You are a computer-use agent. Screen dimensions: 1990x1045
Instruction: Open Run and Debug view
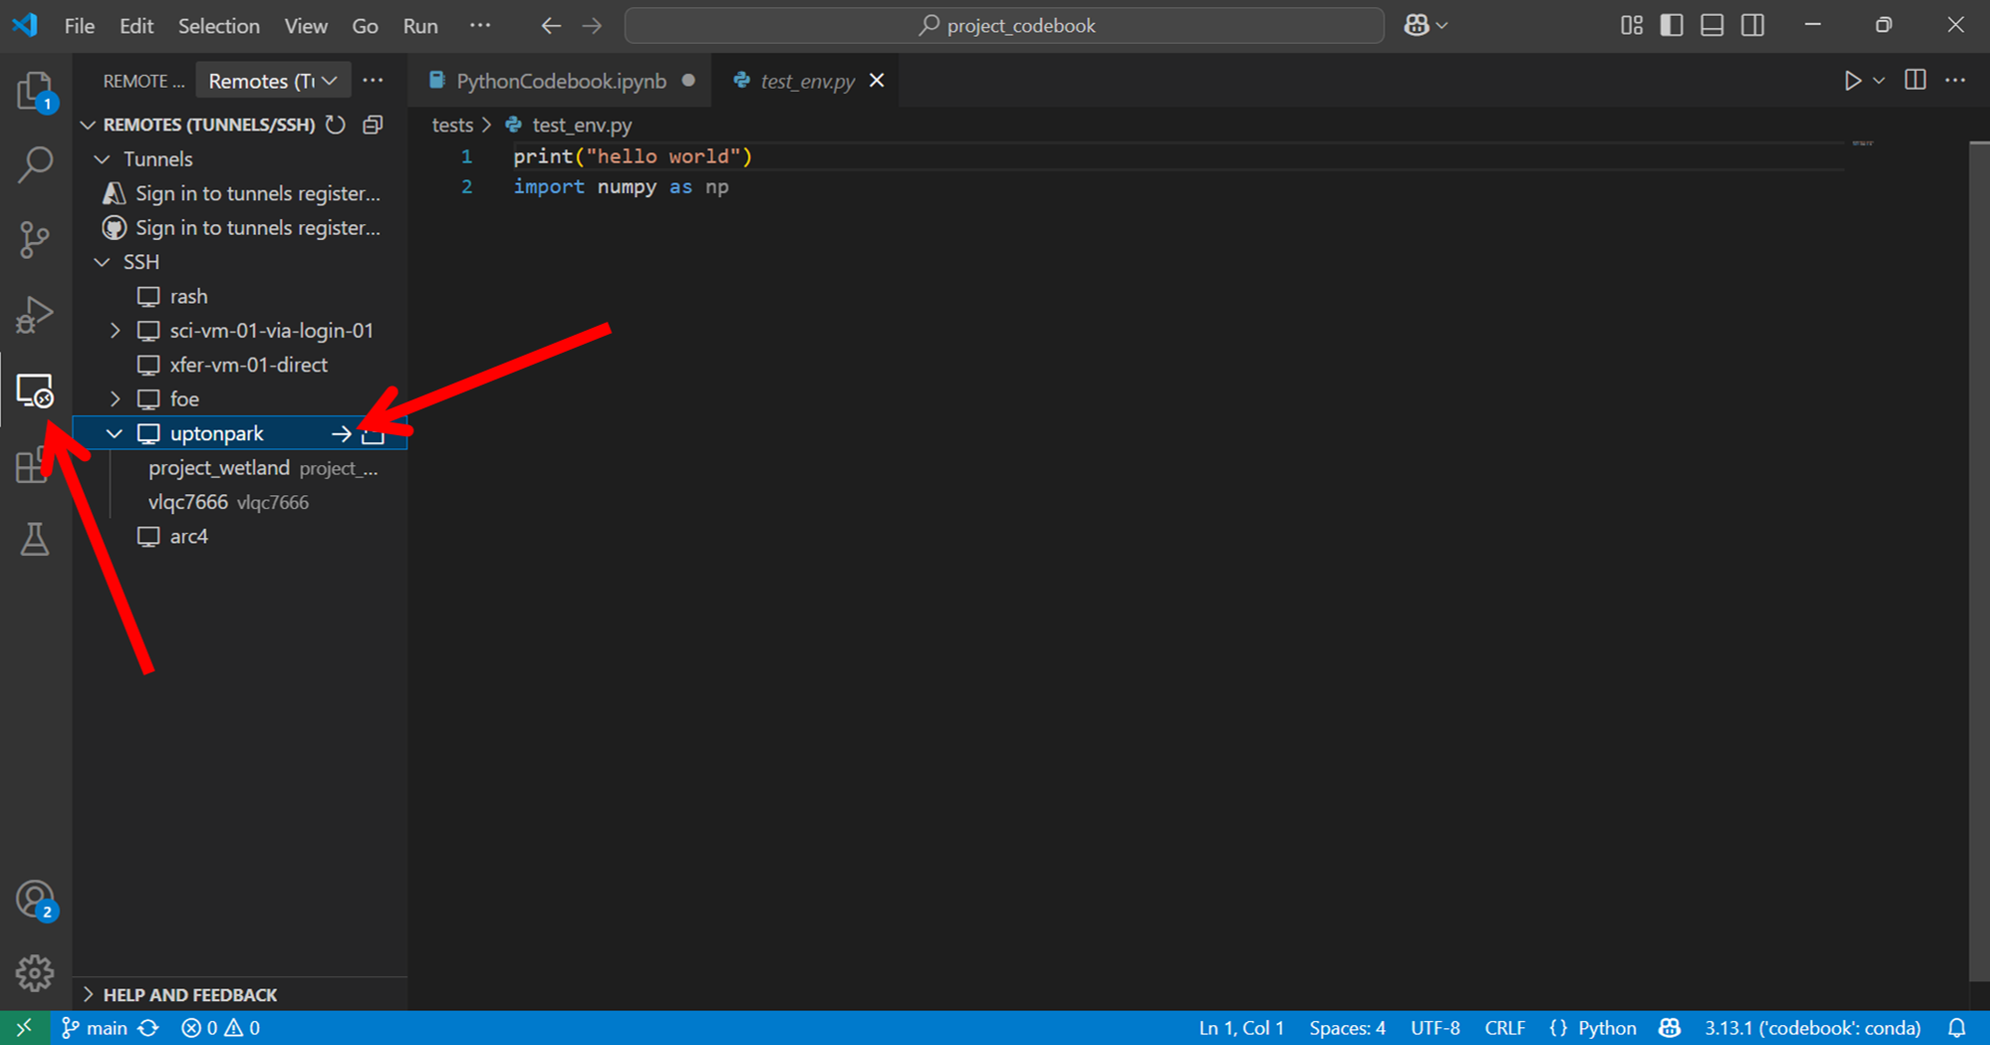tap(35, 315)
